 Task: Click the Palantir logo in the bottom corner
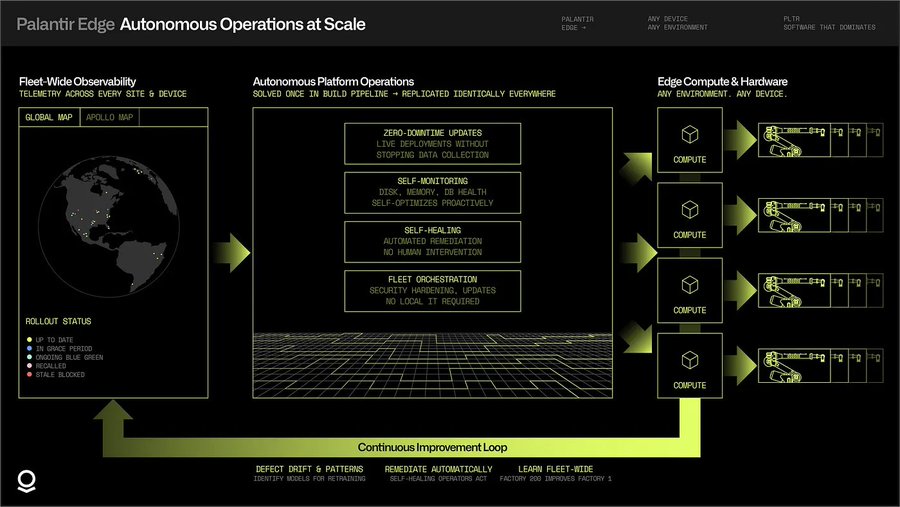click(x=26, y=481)
